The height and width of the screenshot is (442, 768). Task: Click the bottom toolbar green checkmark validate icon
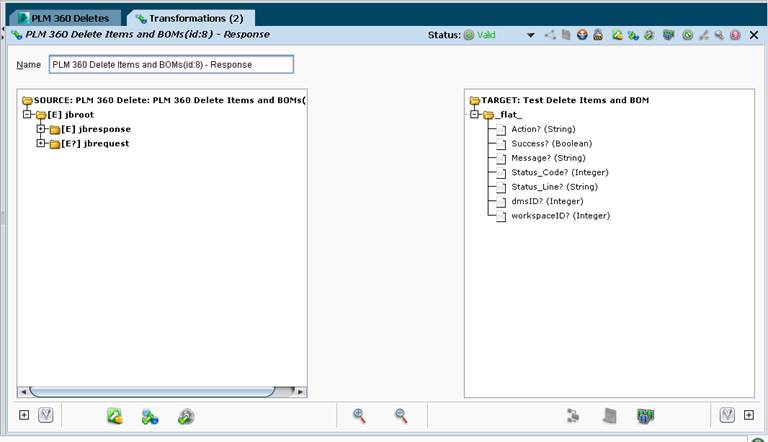pos(186,417)
